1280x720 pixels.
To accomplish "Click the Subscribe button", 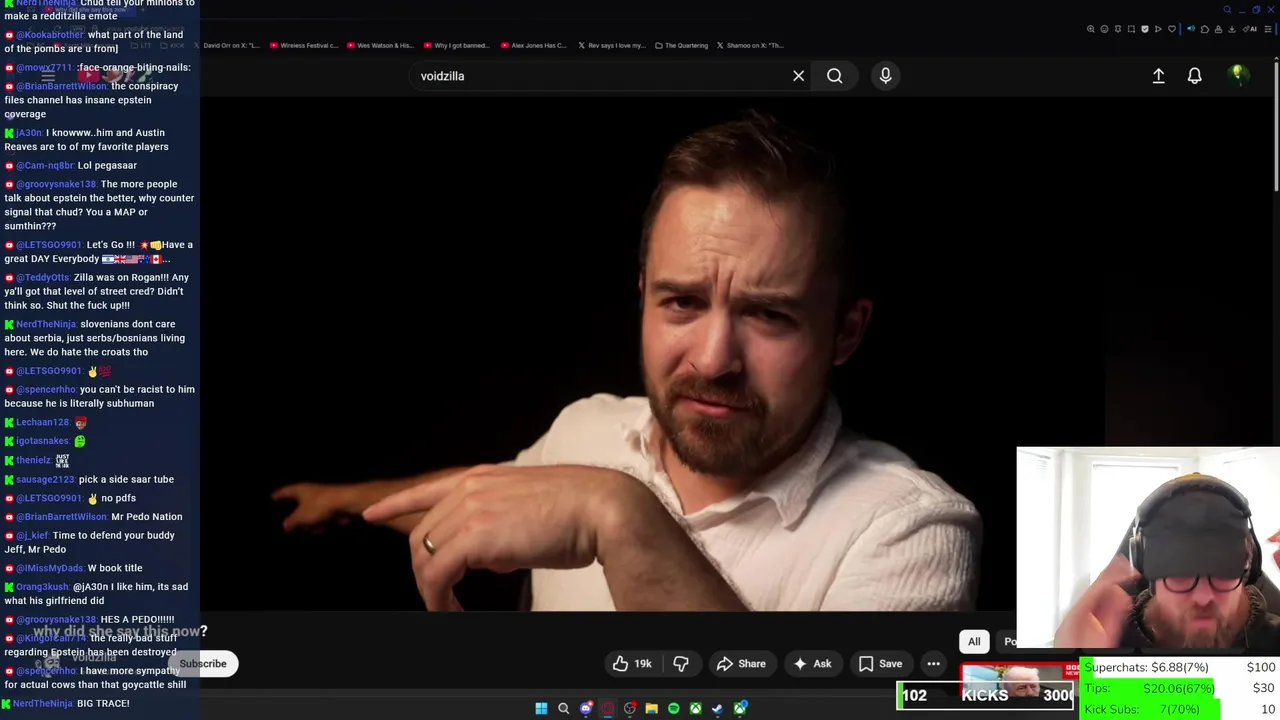I will [x=203, y=664].
